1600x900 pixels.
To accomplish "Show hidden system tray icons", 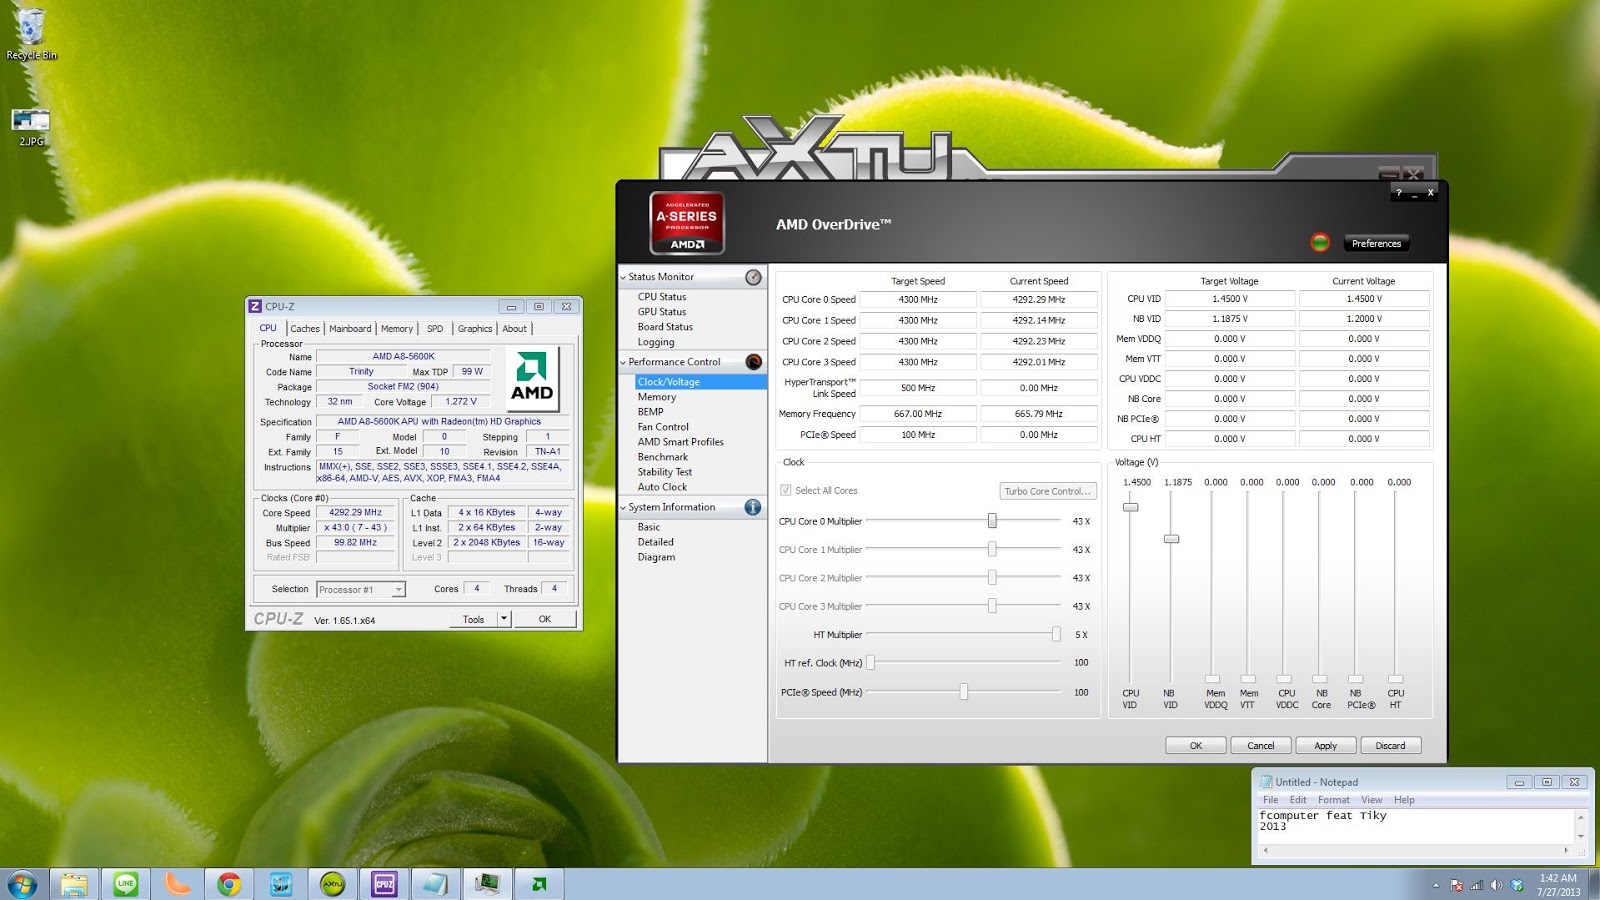I will coord(1436,885).
